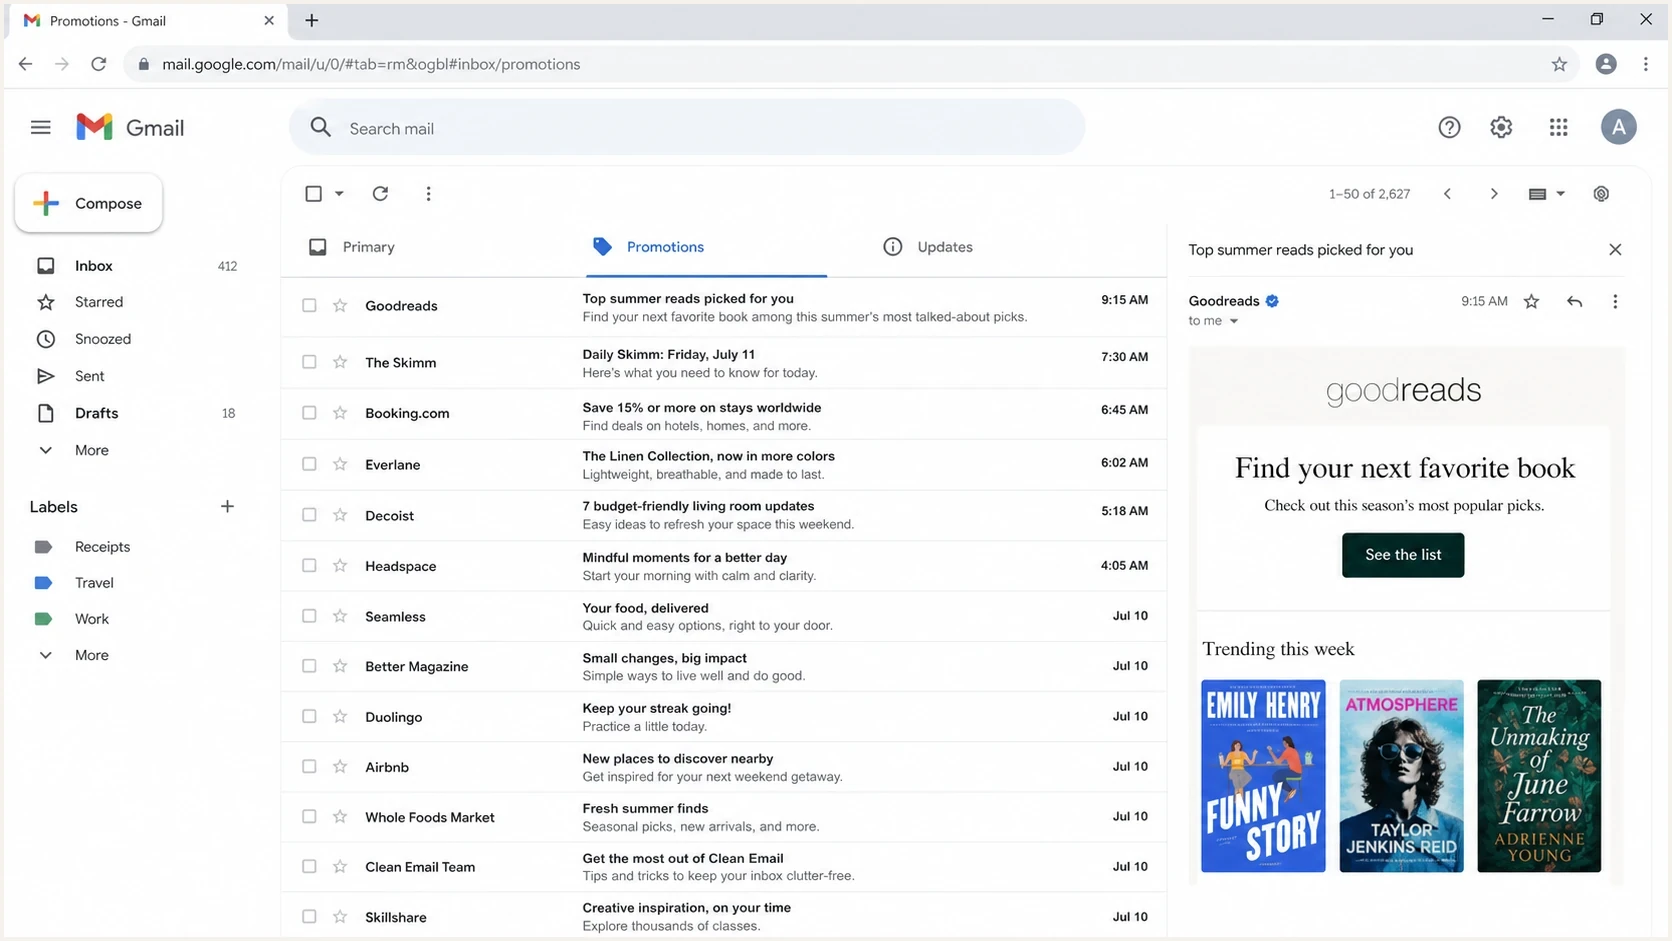This screenshot has height=941, width=1672.
Task: Star the Skimm email
Action: (340, 362)
